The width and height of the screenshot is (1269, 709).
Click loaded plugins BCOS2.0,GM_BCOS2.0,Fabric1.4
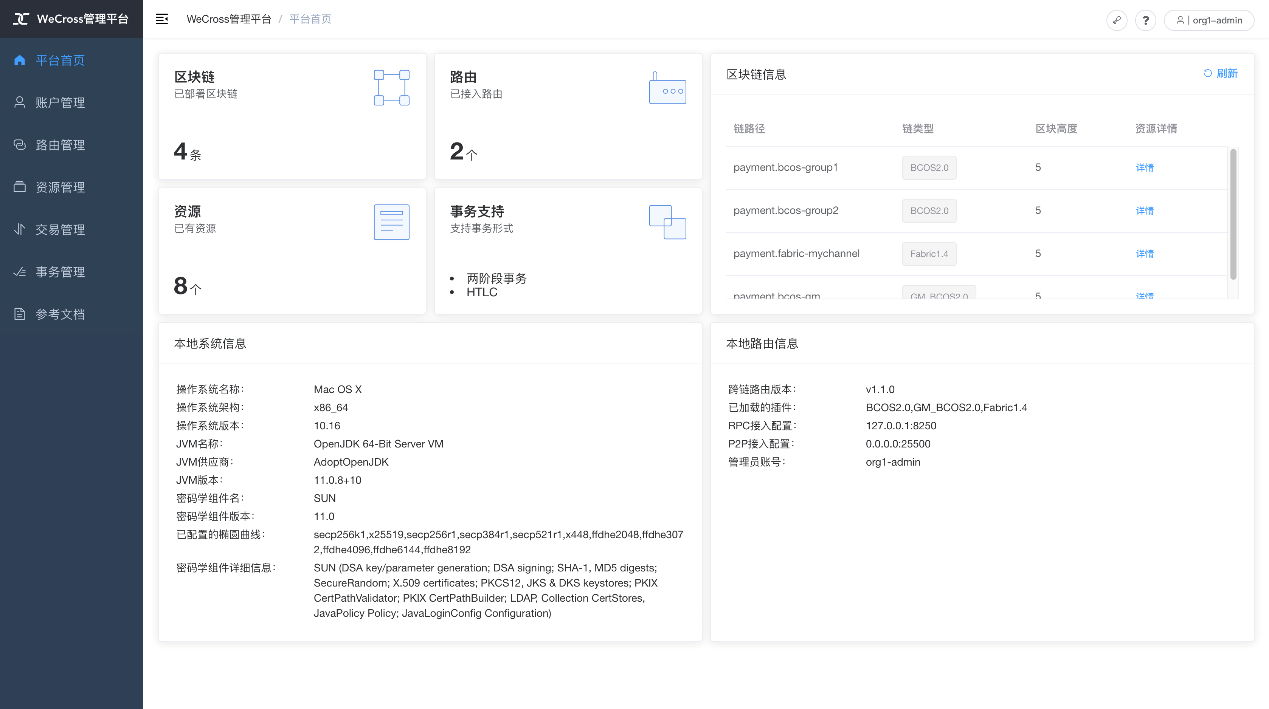(947, 408)
